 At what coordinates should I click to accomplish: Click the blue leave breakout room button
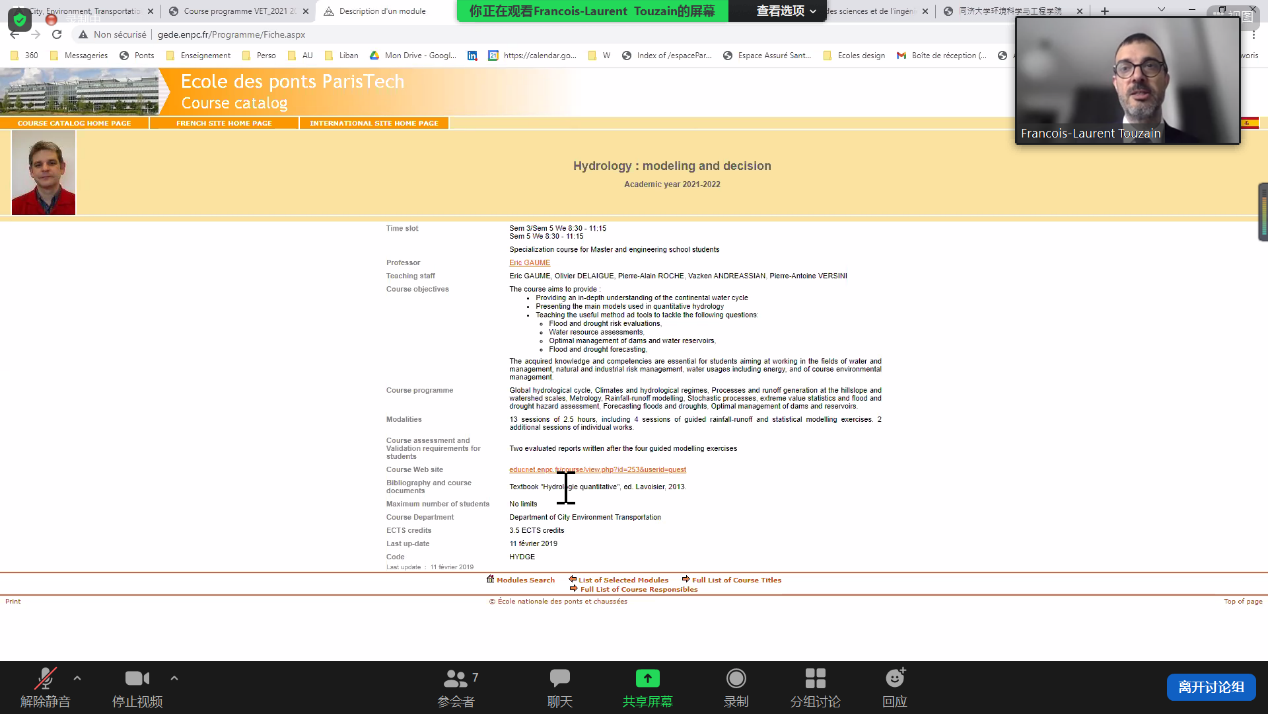(x=1210, y=687)
